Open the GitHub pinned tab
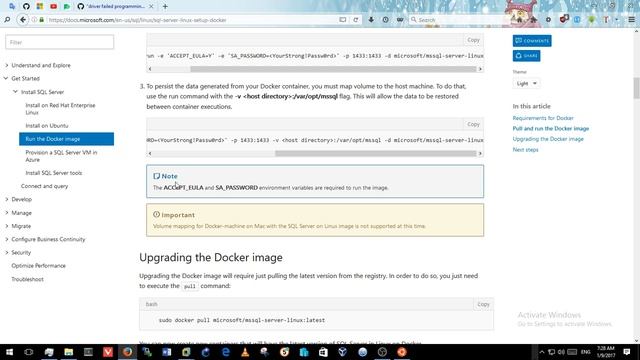Viewport: 640px width, 360px height. pyautogui.click(x=26, y=6)
